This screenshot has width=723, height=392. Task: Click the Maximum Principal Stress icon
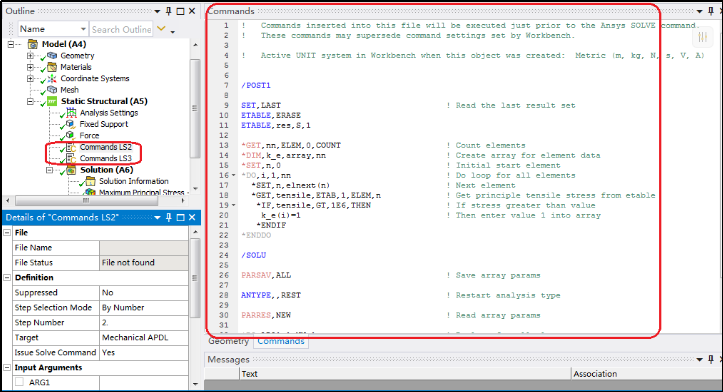[90, 192]
